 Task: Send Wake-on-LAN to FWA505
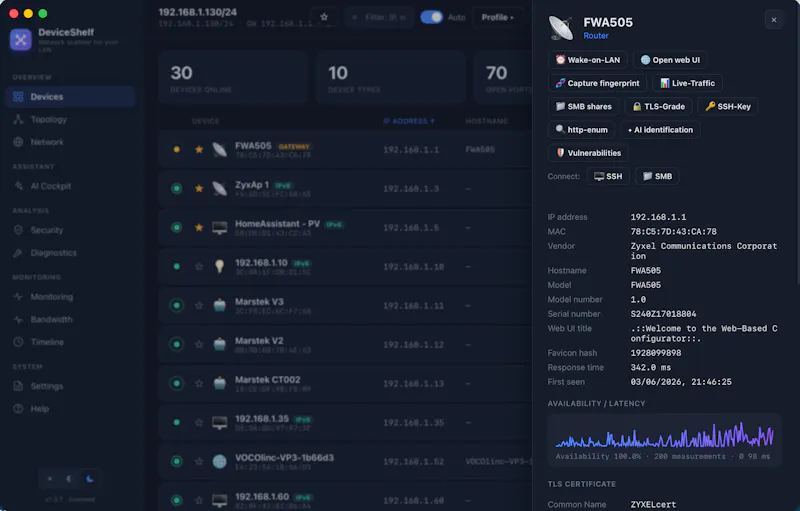click(588, 60)
